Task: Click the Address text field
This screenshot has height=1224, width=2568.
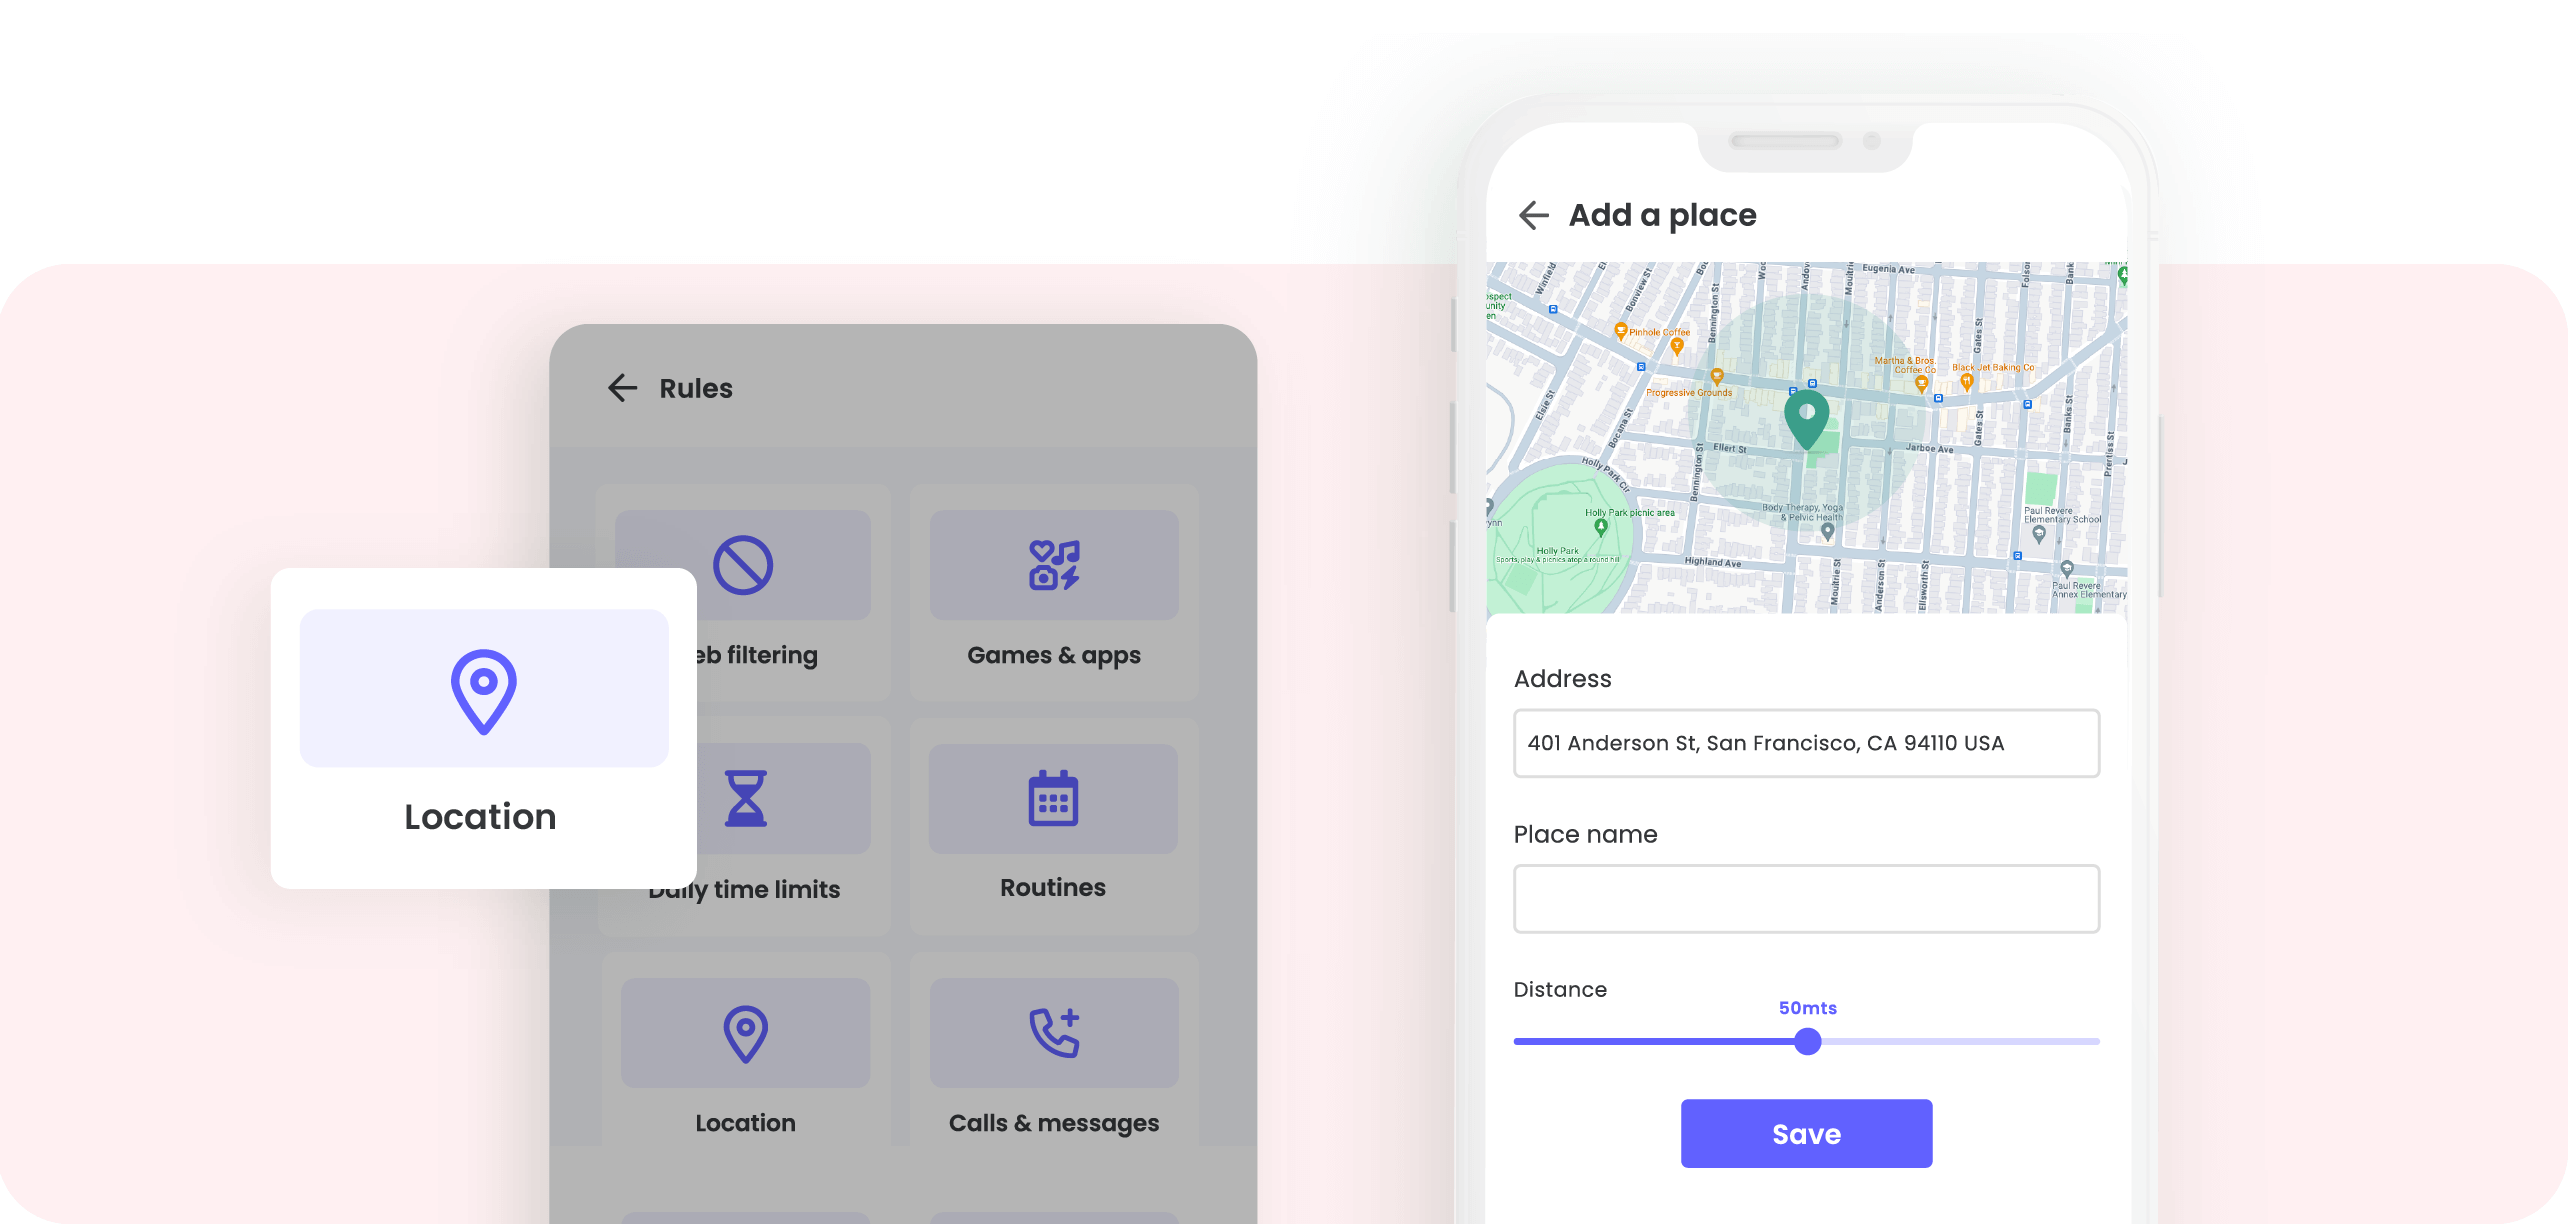Action: (x=1803, y=742)
